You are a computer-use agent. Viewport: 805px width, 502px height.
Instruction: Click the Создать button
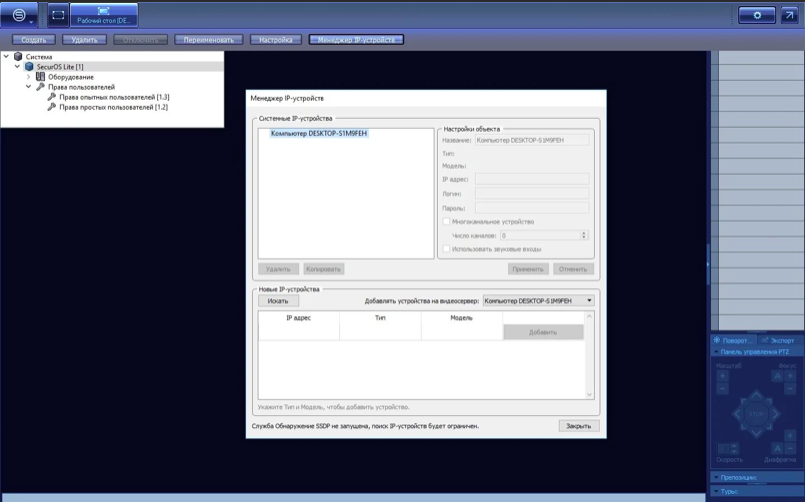point(34,40)
